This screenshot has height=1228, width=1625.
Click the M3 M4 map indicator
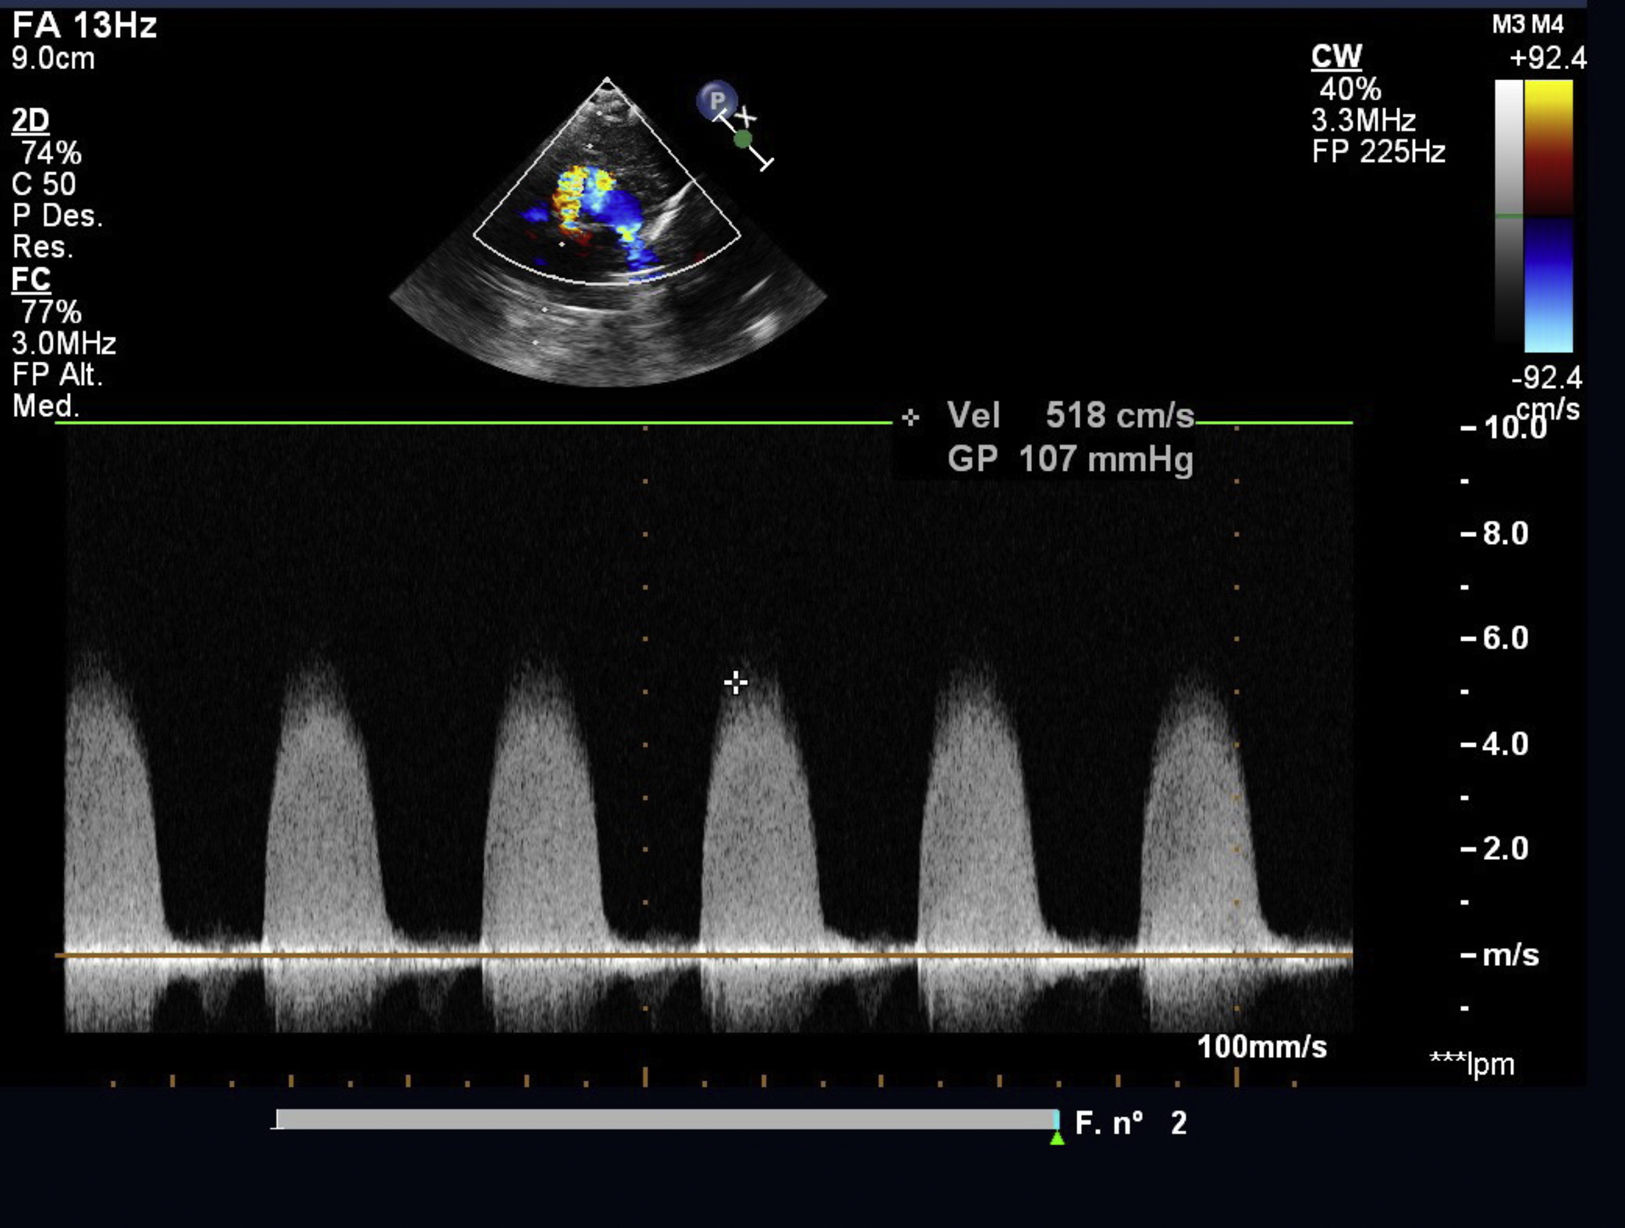click(1527, 24)
